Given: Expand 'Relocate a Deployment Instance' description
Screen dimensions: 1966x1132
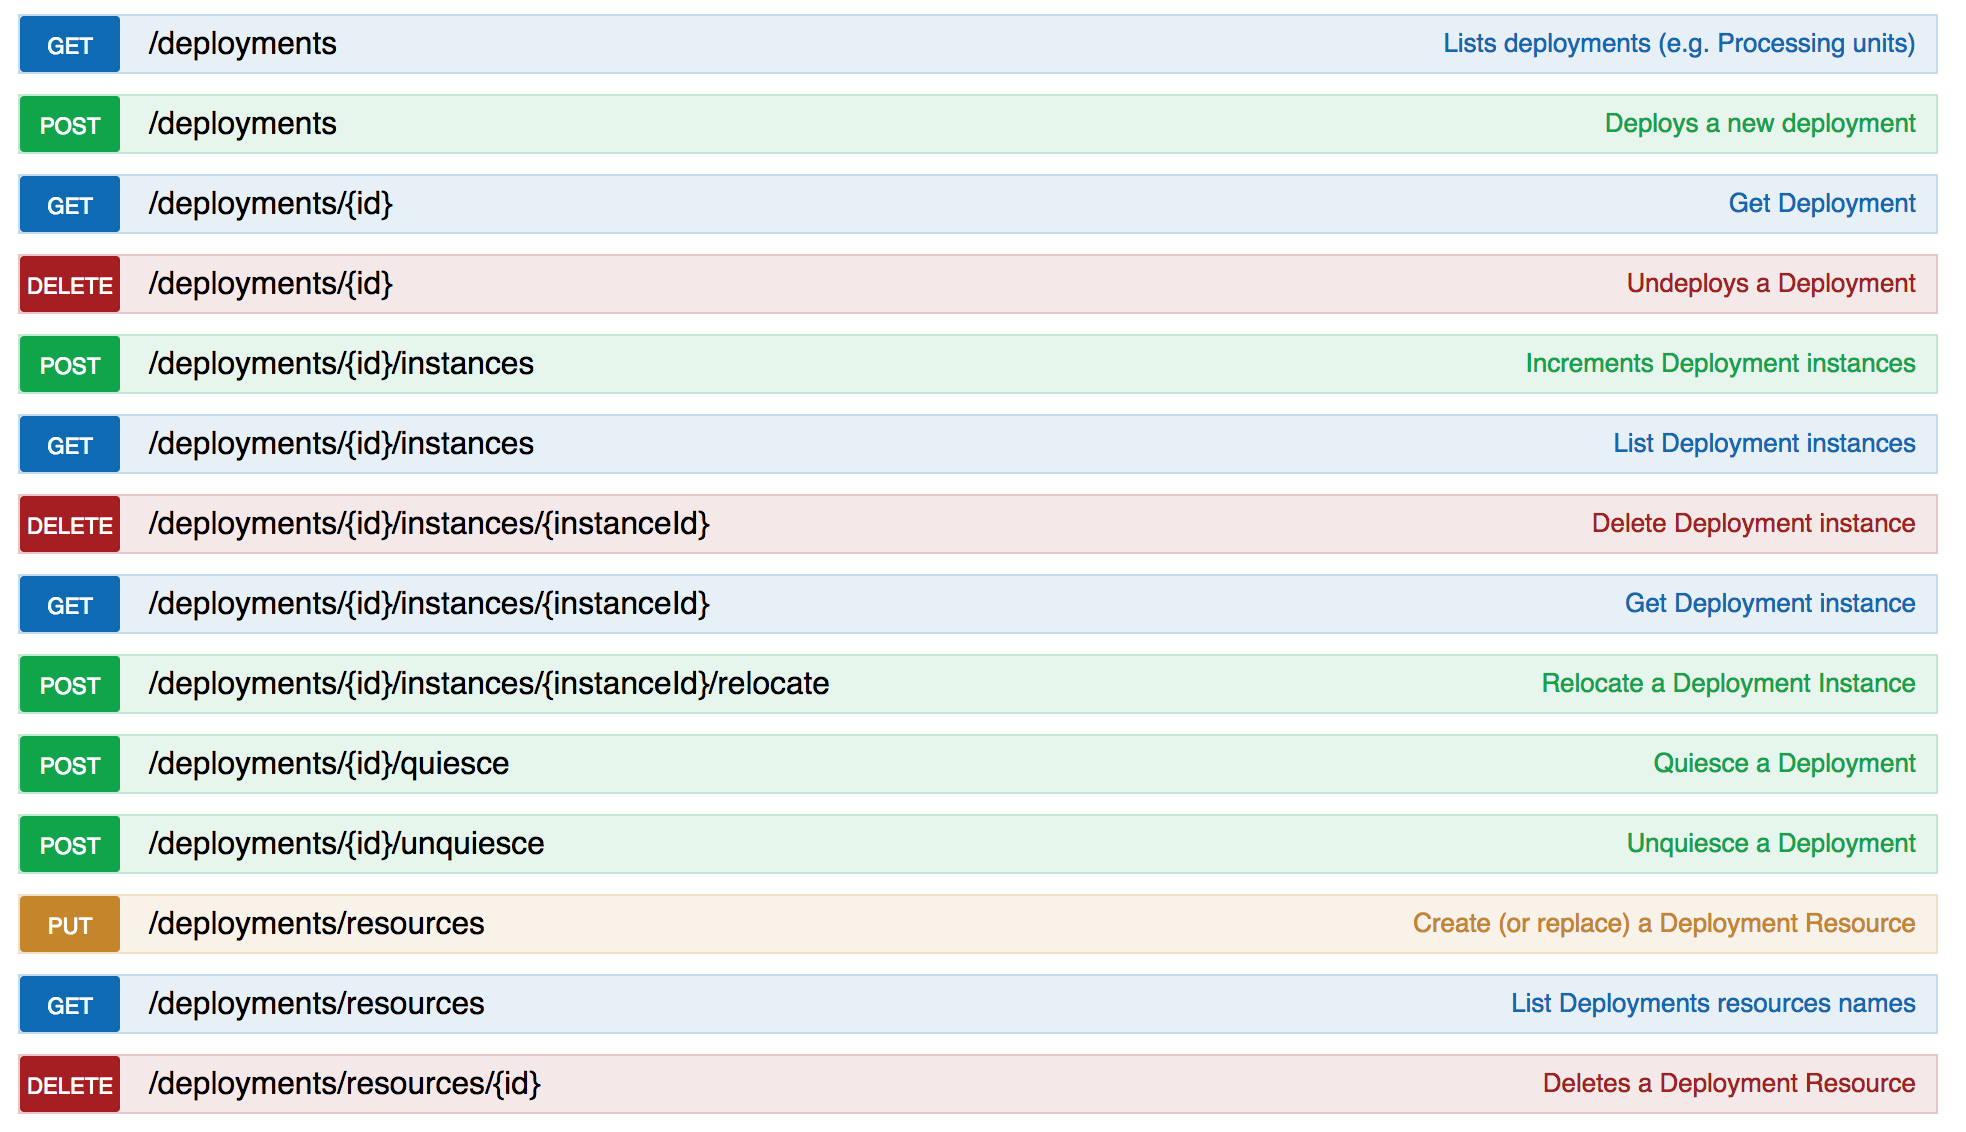Looking at the screenshot, I should [x=1728, y=684].
